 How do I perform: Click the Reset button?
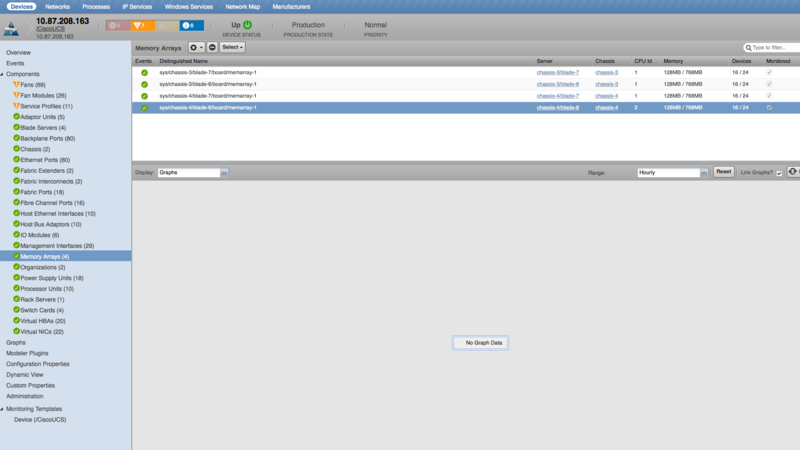[x=723, y=172]
